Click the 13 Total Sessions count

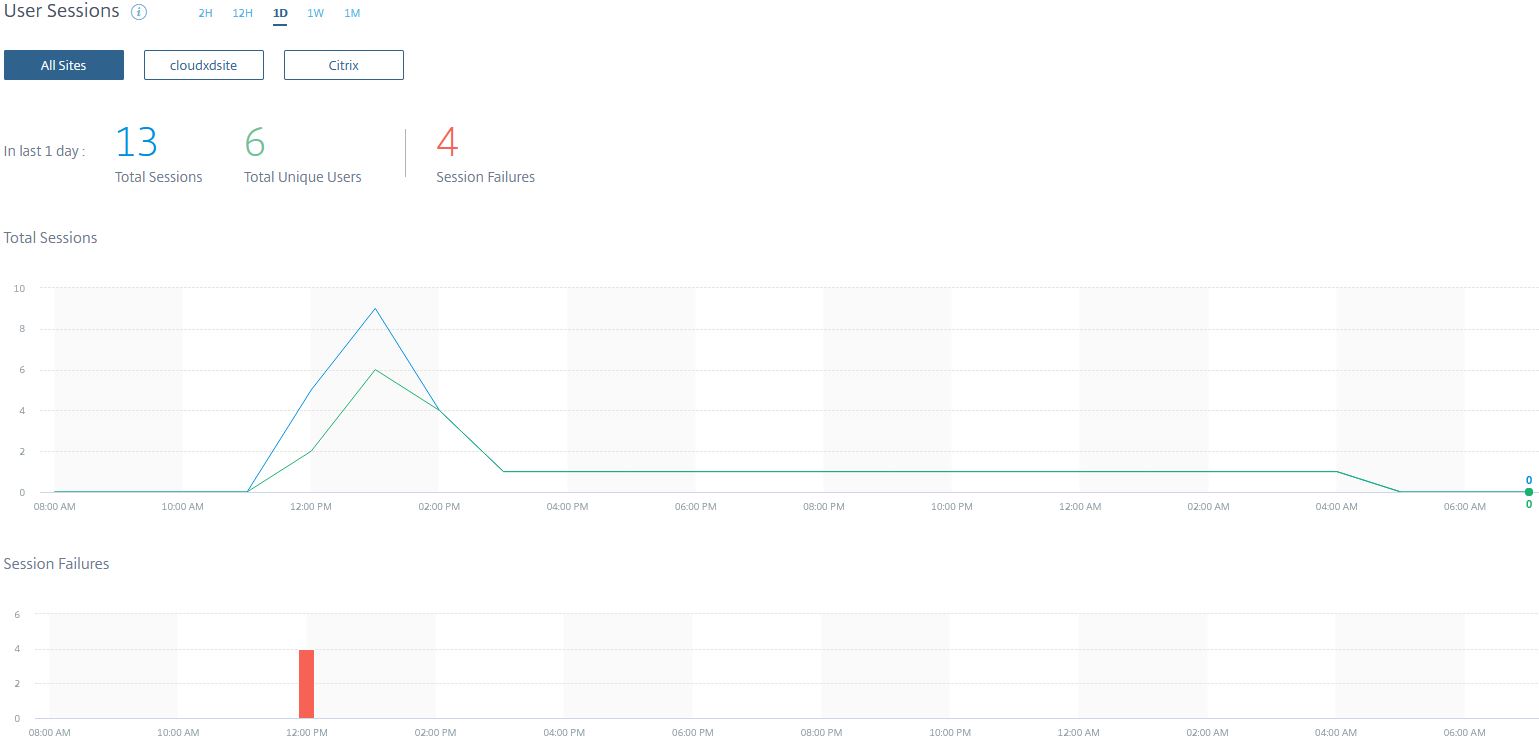pyautogui.click(x=137, y=143)
